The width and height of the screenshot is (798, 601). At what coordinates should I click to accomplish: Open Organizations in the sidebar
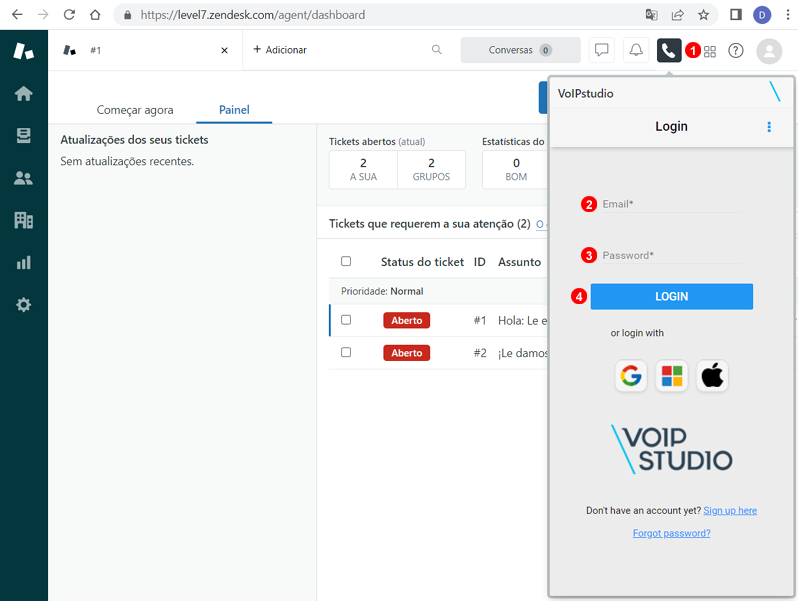[23, 220]
